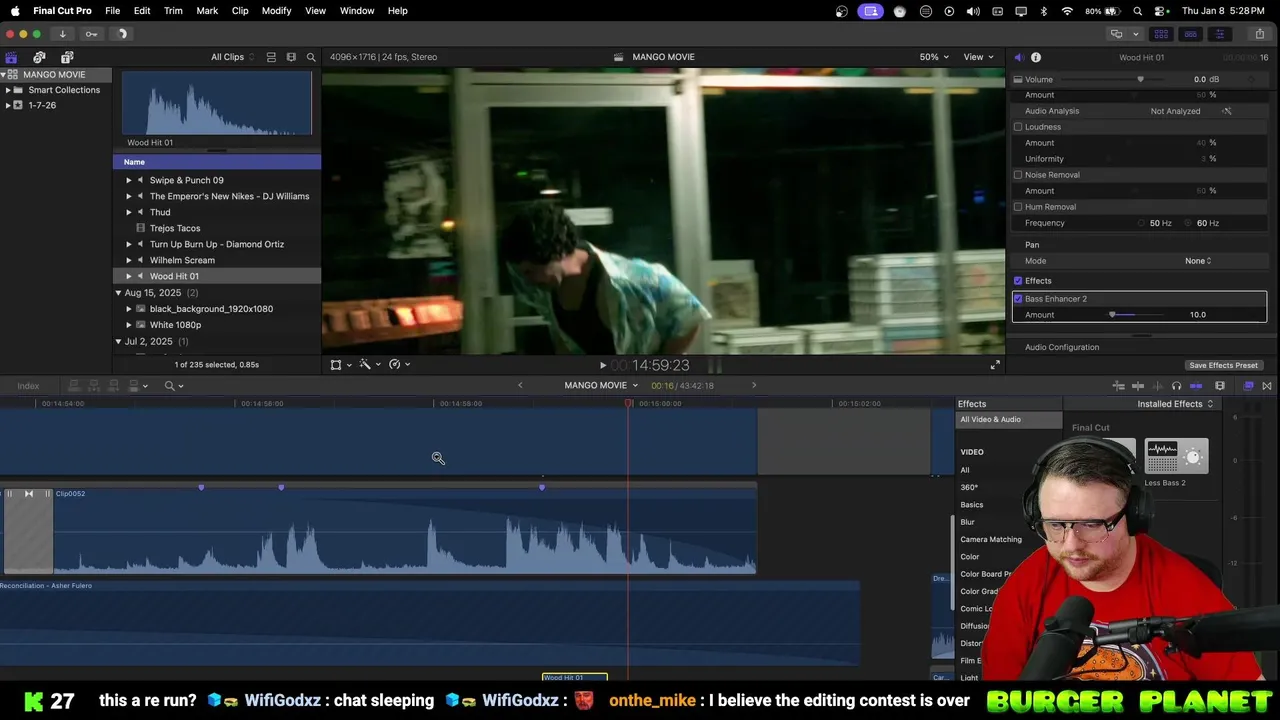1280x720 pixels.
Task: Click Save Effects Preset button
Action: 1223,365
